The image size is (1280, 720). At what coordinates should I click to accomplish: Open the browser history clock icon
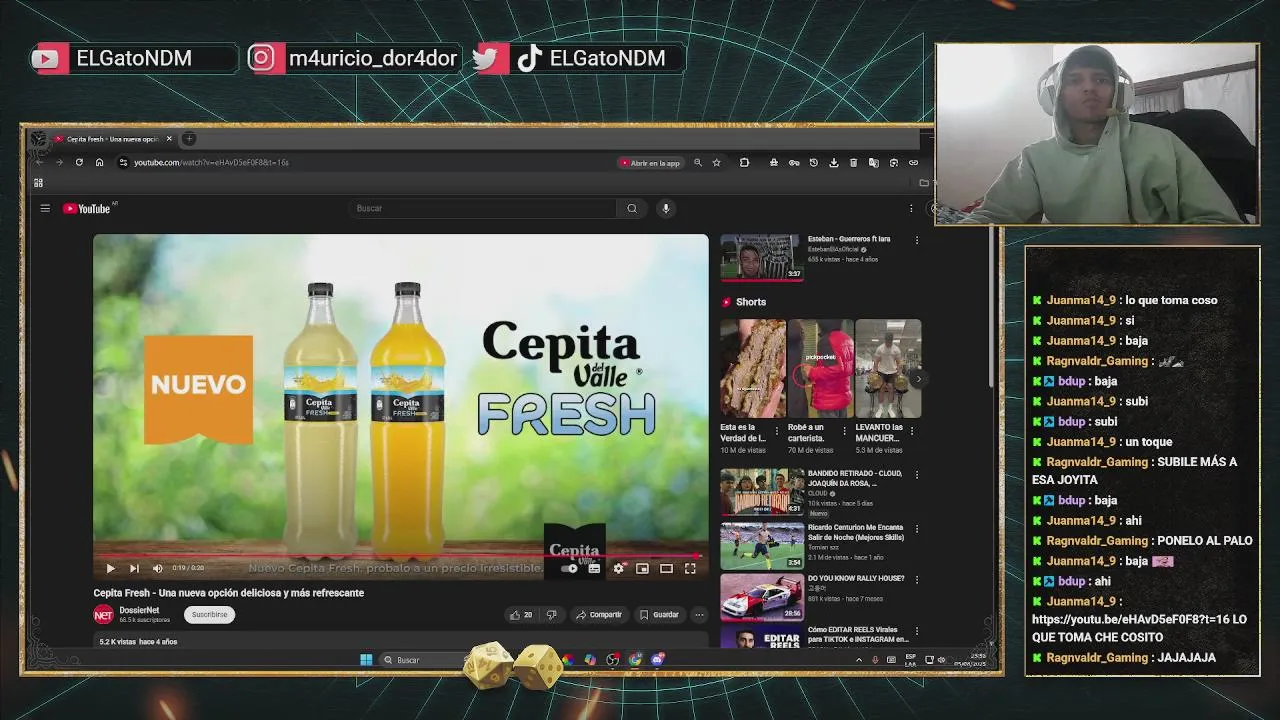tap(813, 162)
